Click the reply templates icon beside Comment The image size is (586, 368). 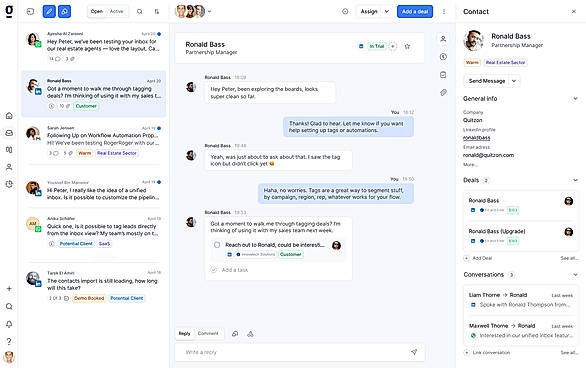(x=235, y=334)
